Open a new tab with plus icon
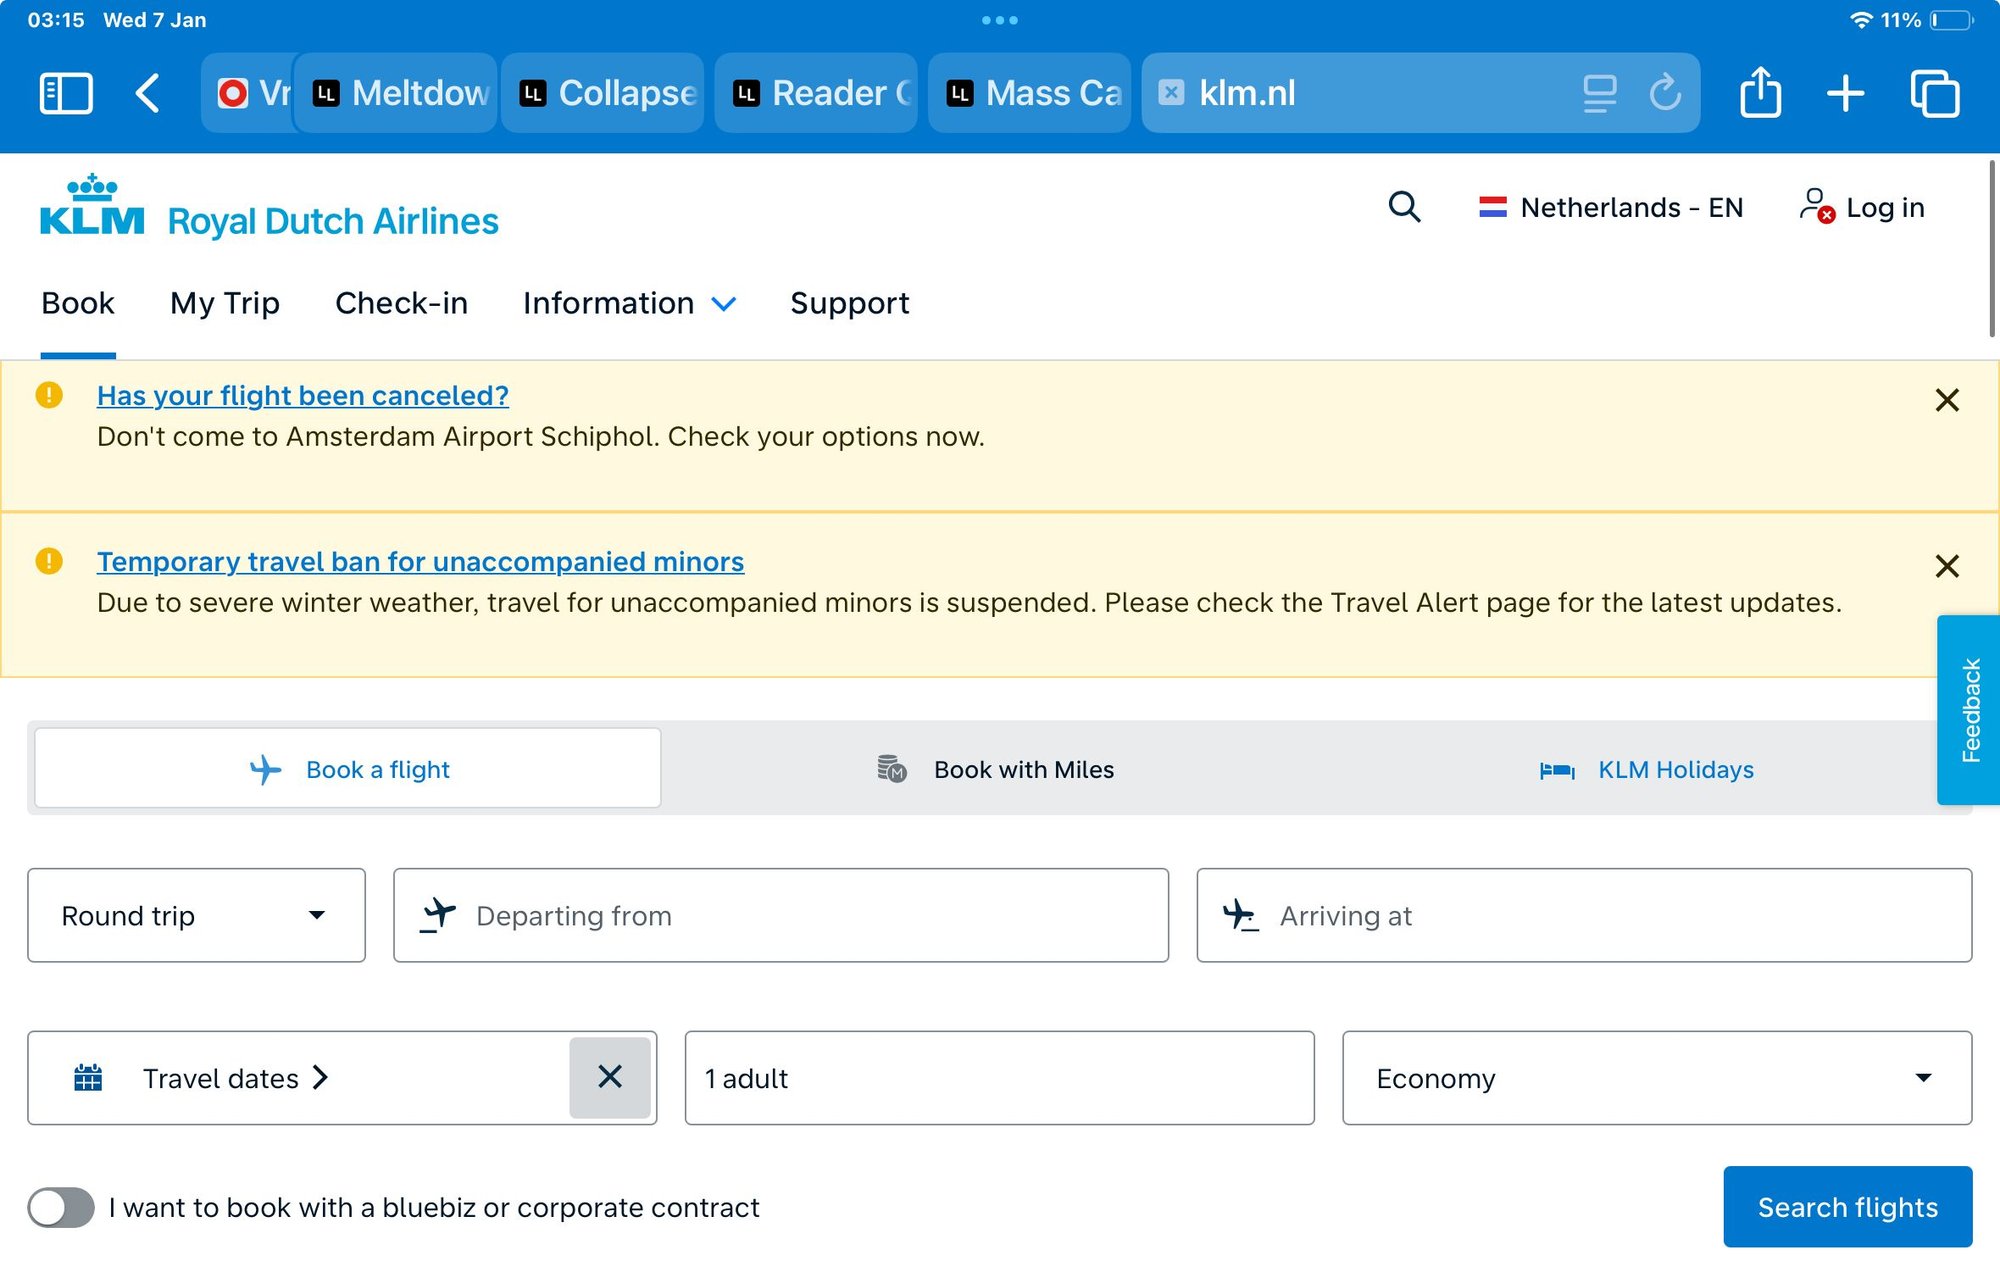The width and height of the screenshot is (2000, 1272). (1845, 94)
